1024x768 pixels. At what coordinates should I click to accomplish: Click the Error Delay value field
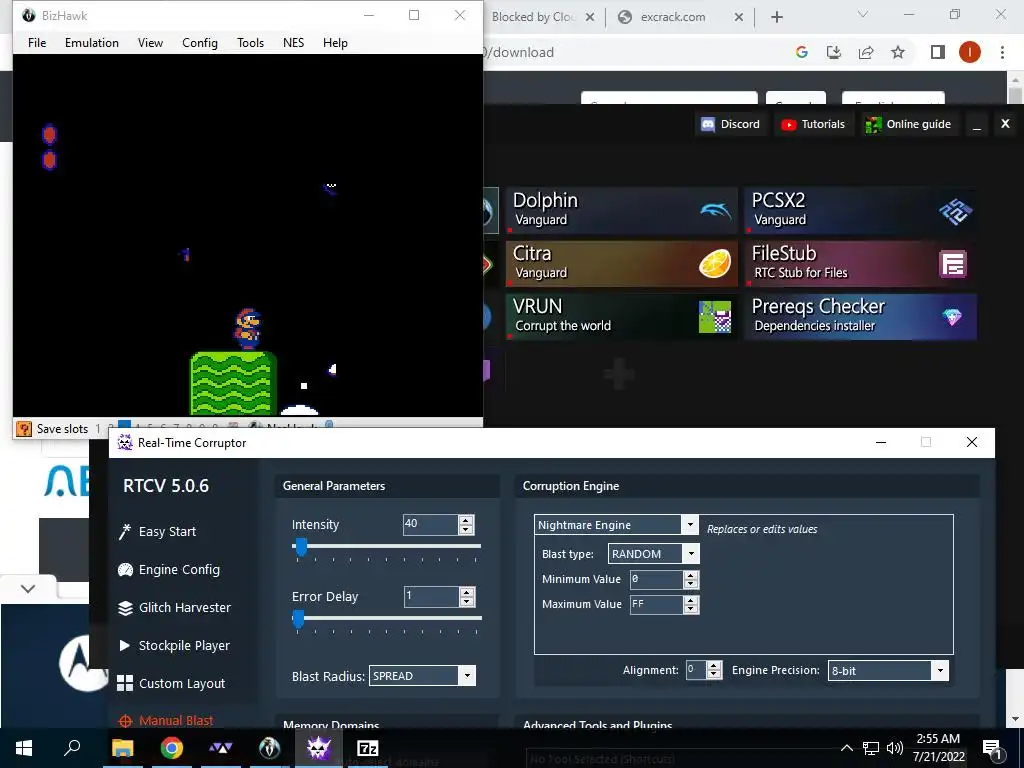[430, 596]
